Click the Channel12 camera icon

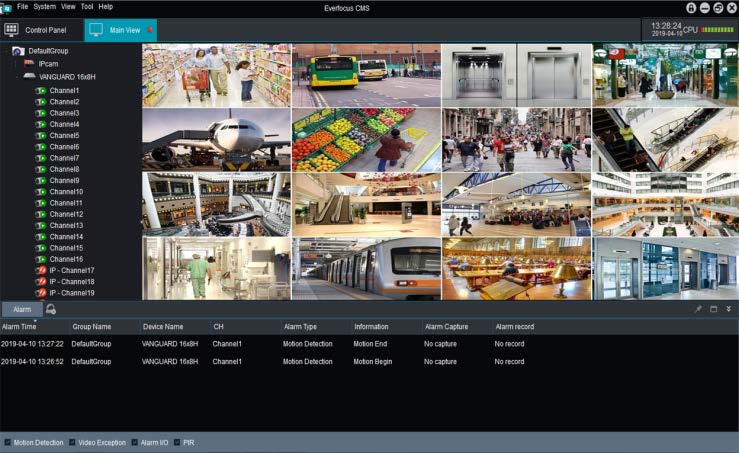(x=41, y=214)
